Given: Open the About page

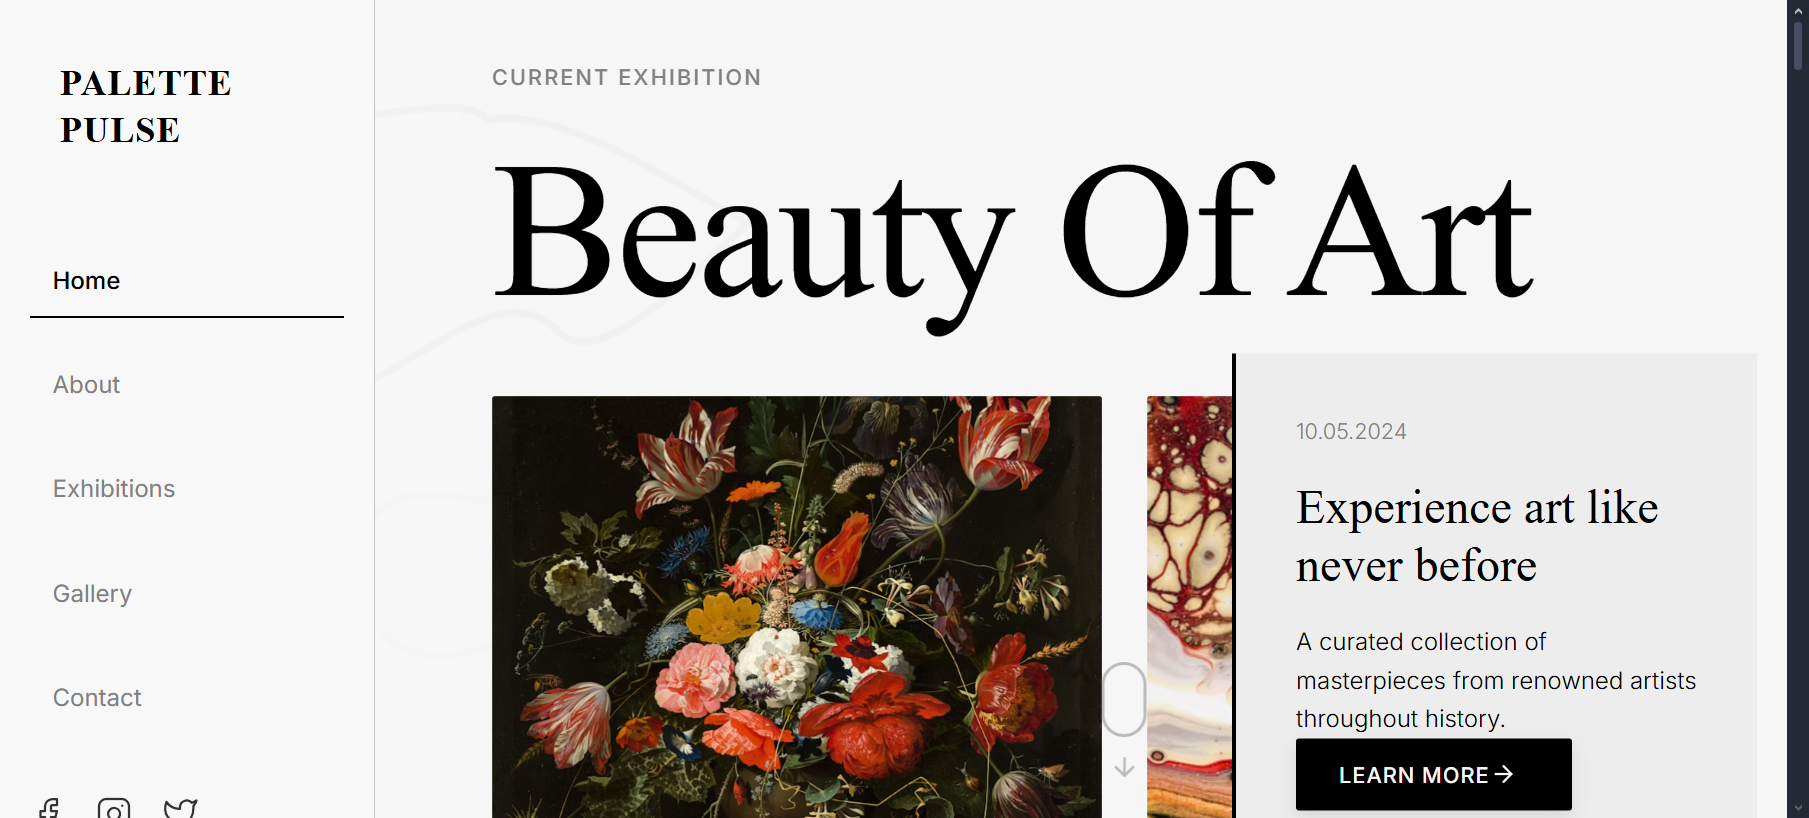Looking at the screenshot, I should [87, 385].
